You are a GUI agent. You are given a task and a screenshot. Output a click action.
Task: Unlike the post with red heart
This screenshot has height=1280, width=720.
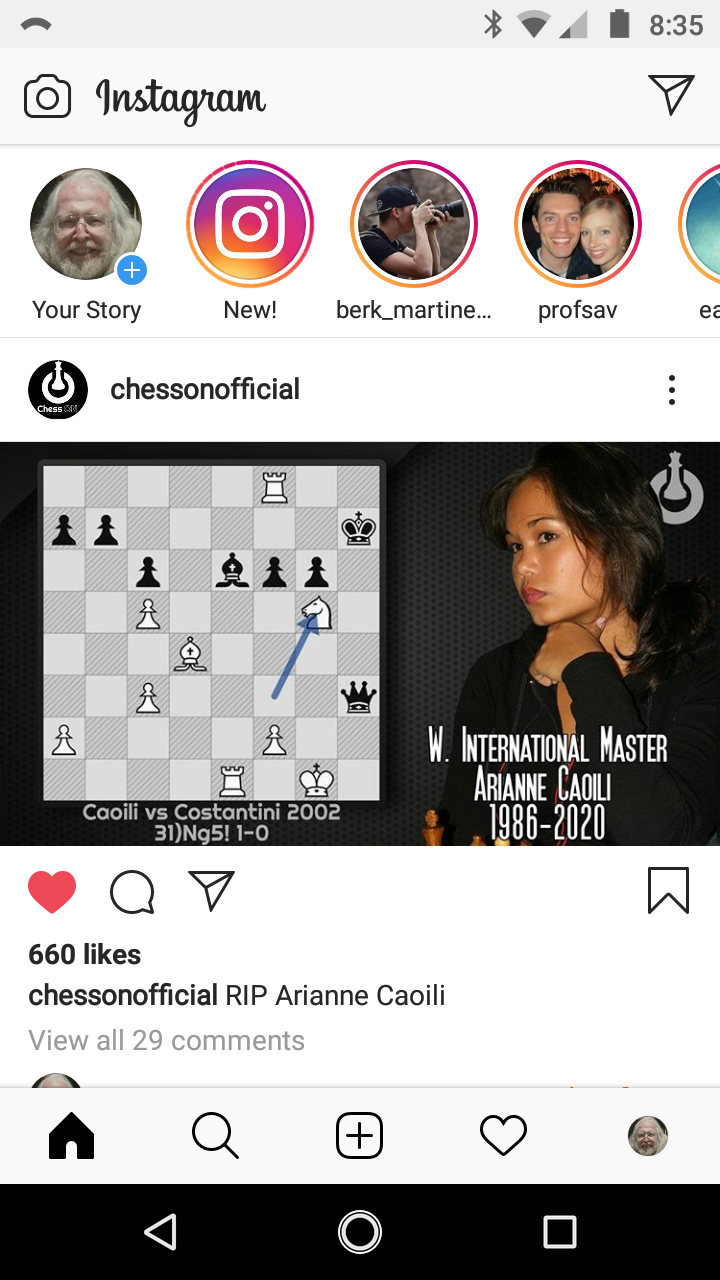click(52, 891)
